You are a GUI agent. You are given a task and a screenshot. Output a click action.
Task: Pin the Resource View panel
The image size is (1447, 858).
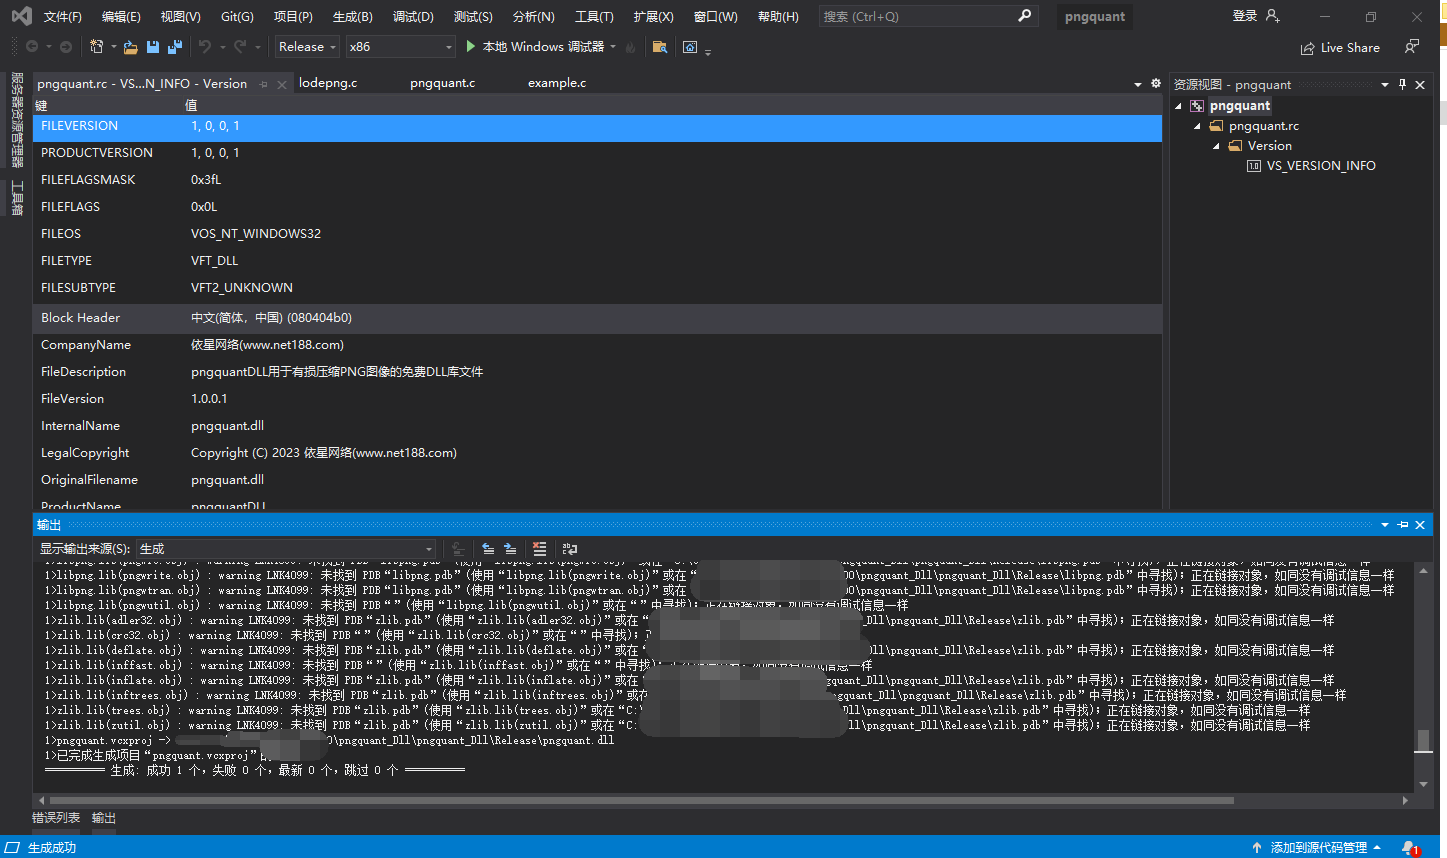1403,85
